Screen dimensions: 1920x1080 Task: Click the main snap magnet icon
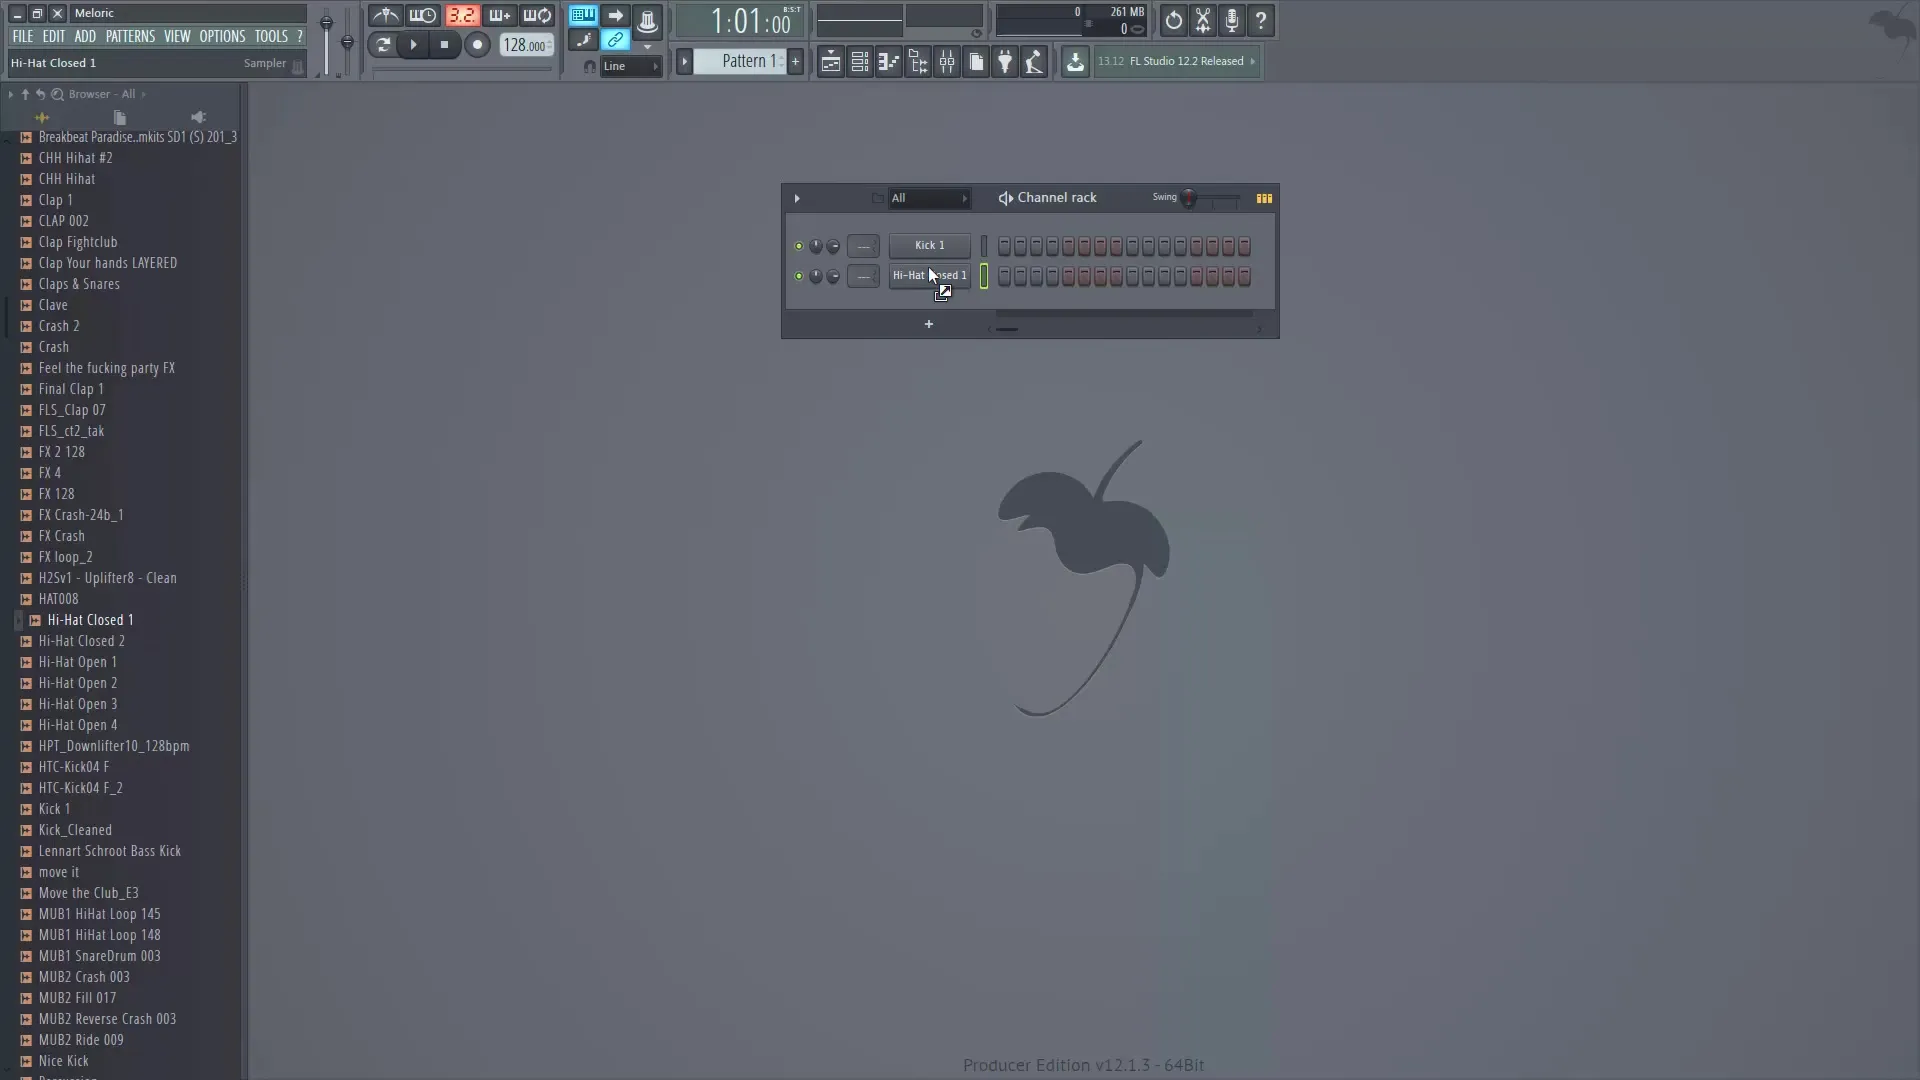tap(590, 66)
